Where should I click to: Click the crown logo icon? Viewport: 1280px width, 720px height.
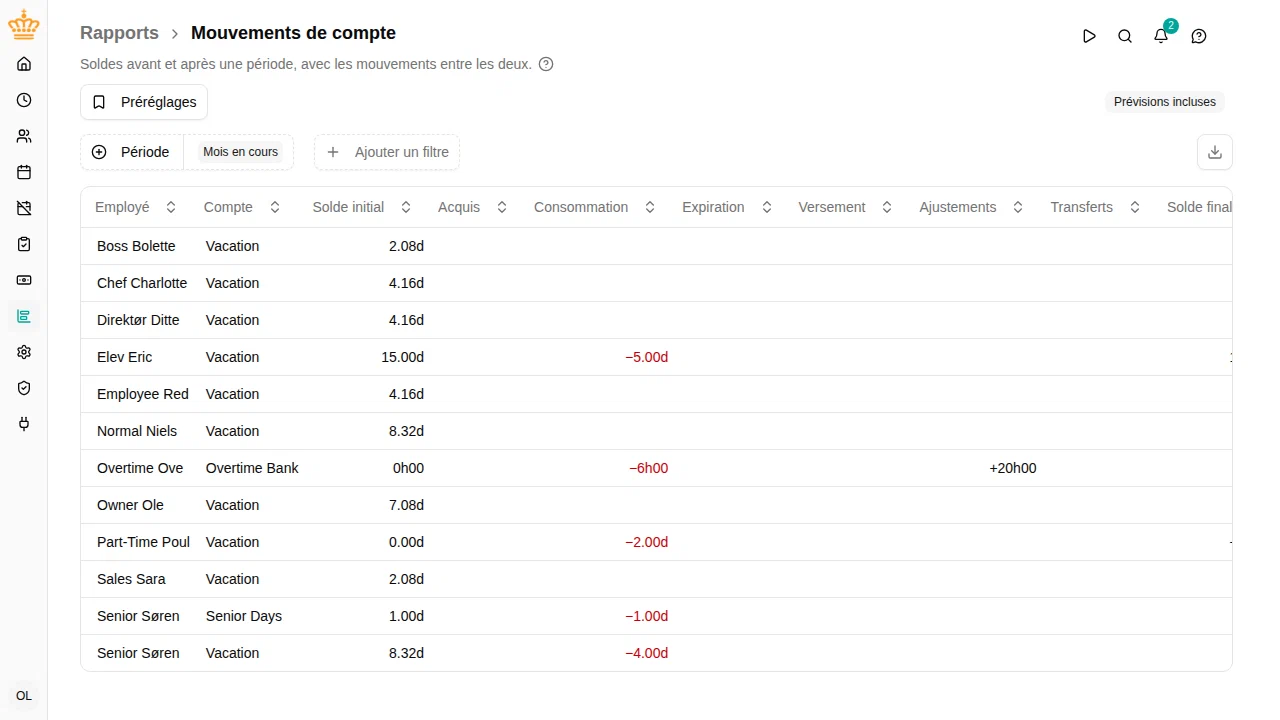24,25
